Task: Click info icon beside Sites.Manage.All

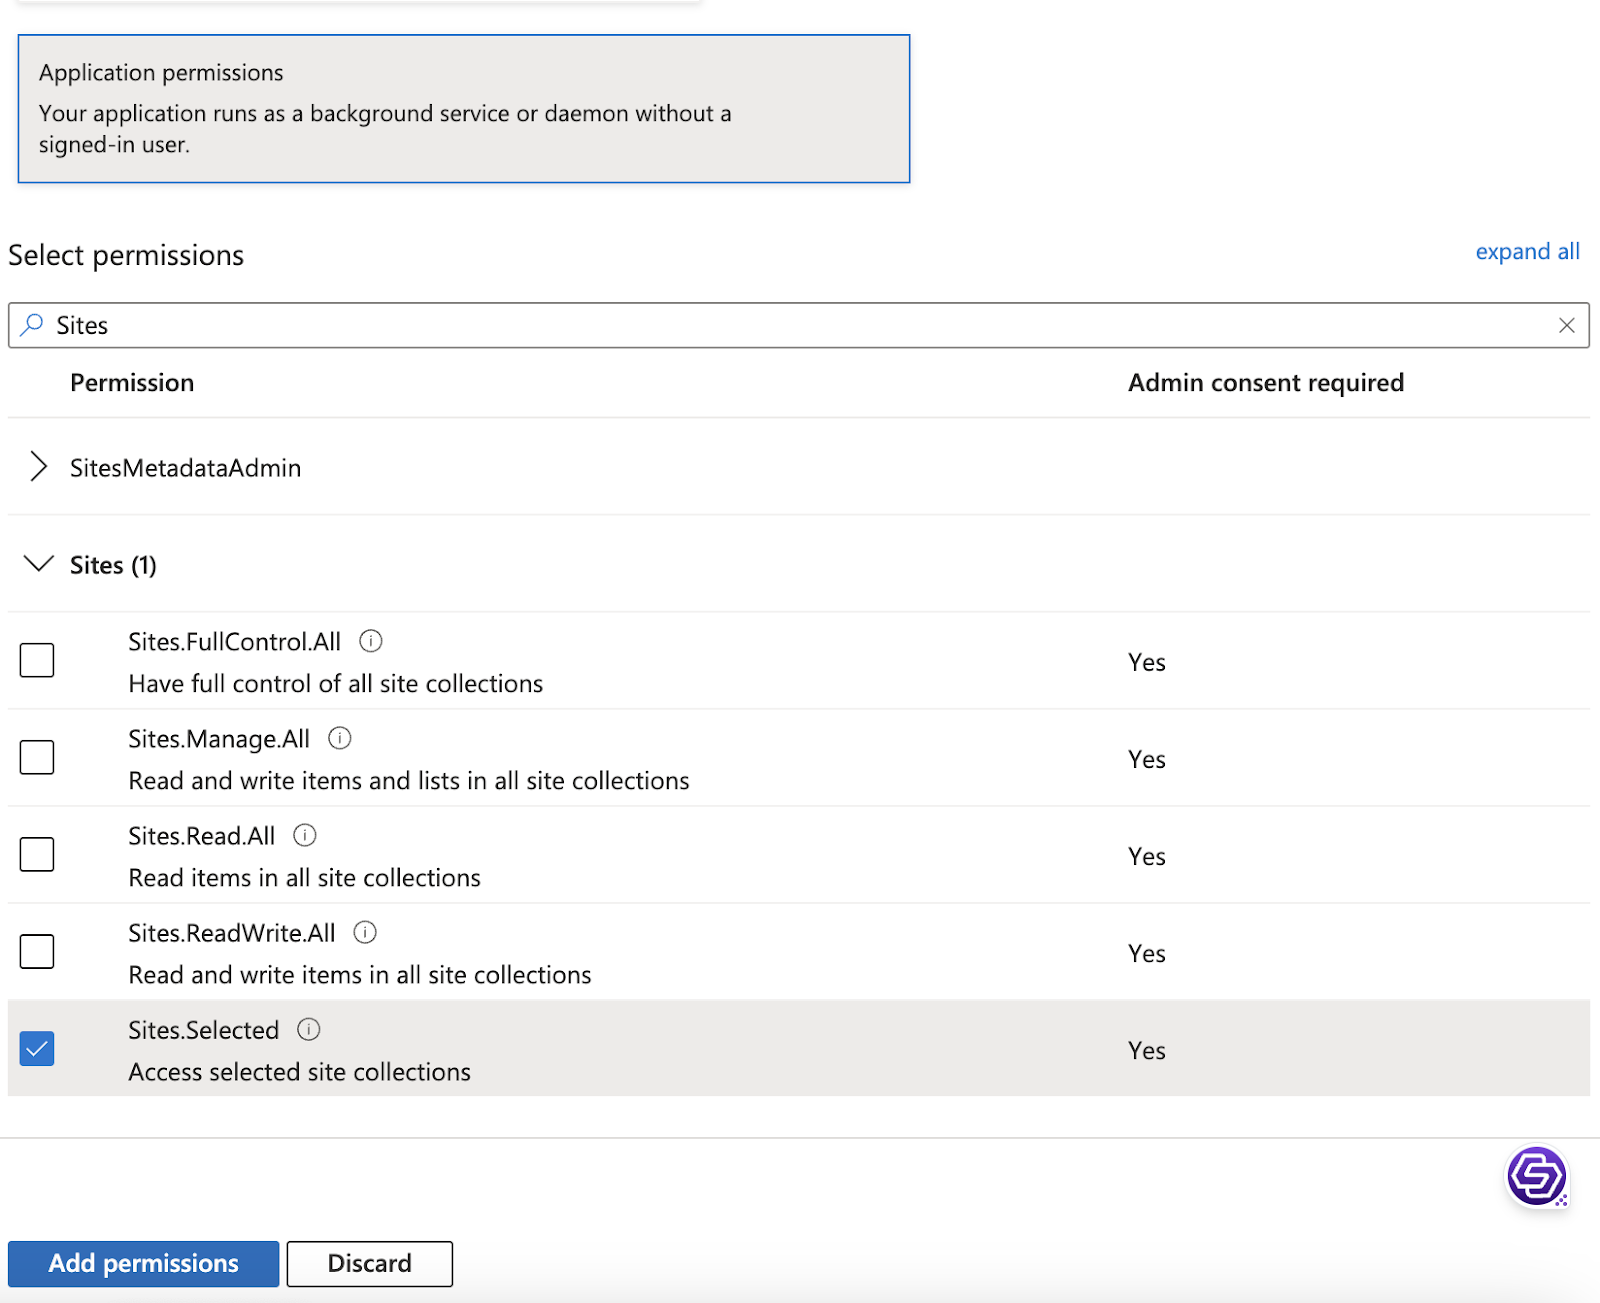Action: click(x=340, y=738)
